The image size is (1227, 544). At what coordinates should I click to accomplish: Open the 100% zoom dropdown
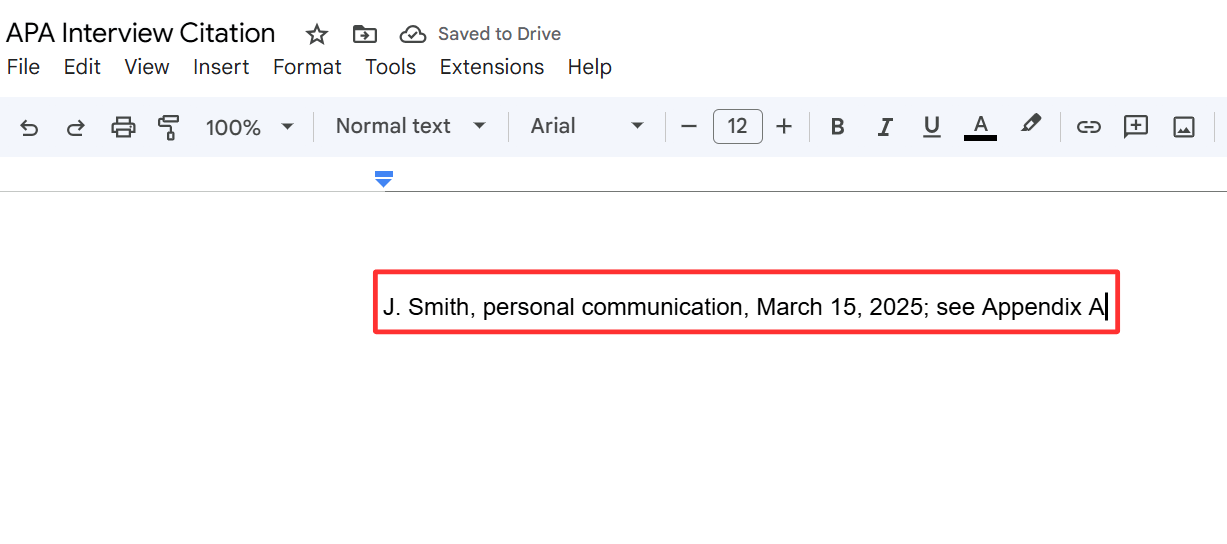tap(249, 127)
